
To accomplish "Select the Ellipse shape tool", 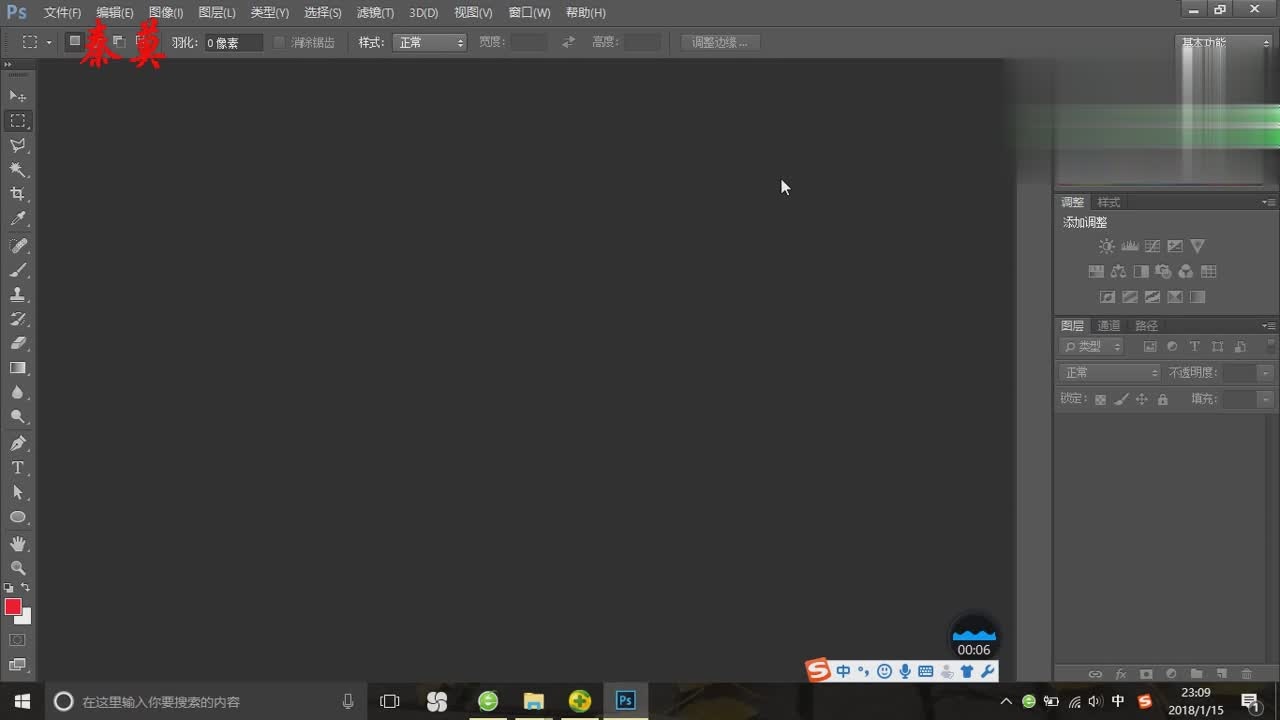I will [18, 517].
